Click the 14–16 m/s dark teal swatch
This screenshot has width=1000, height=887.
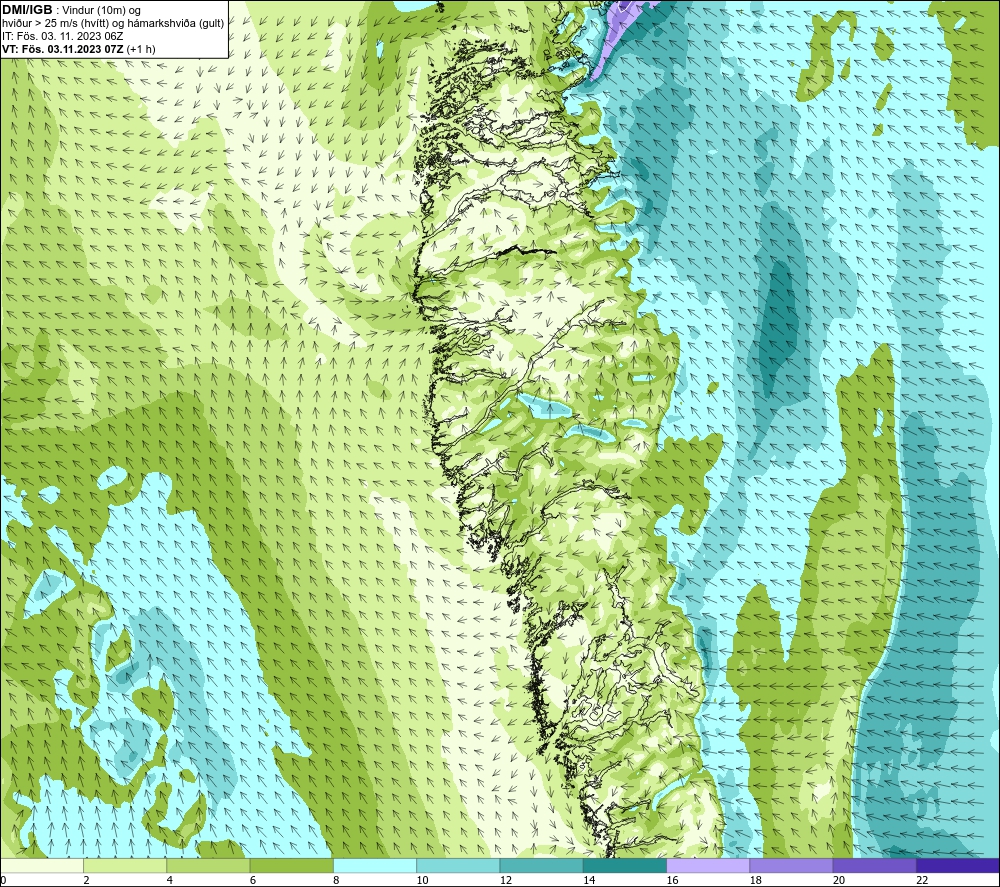coord(625,865)
